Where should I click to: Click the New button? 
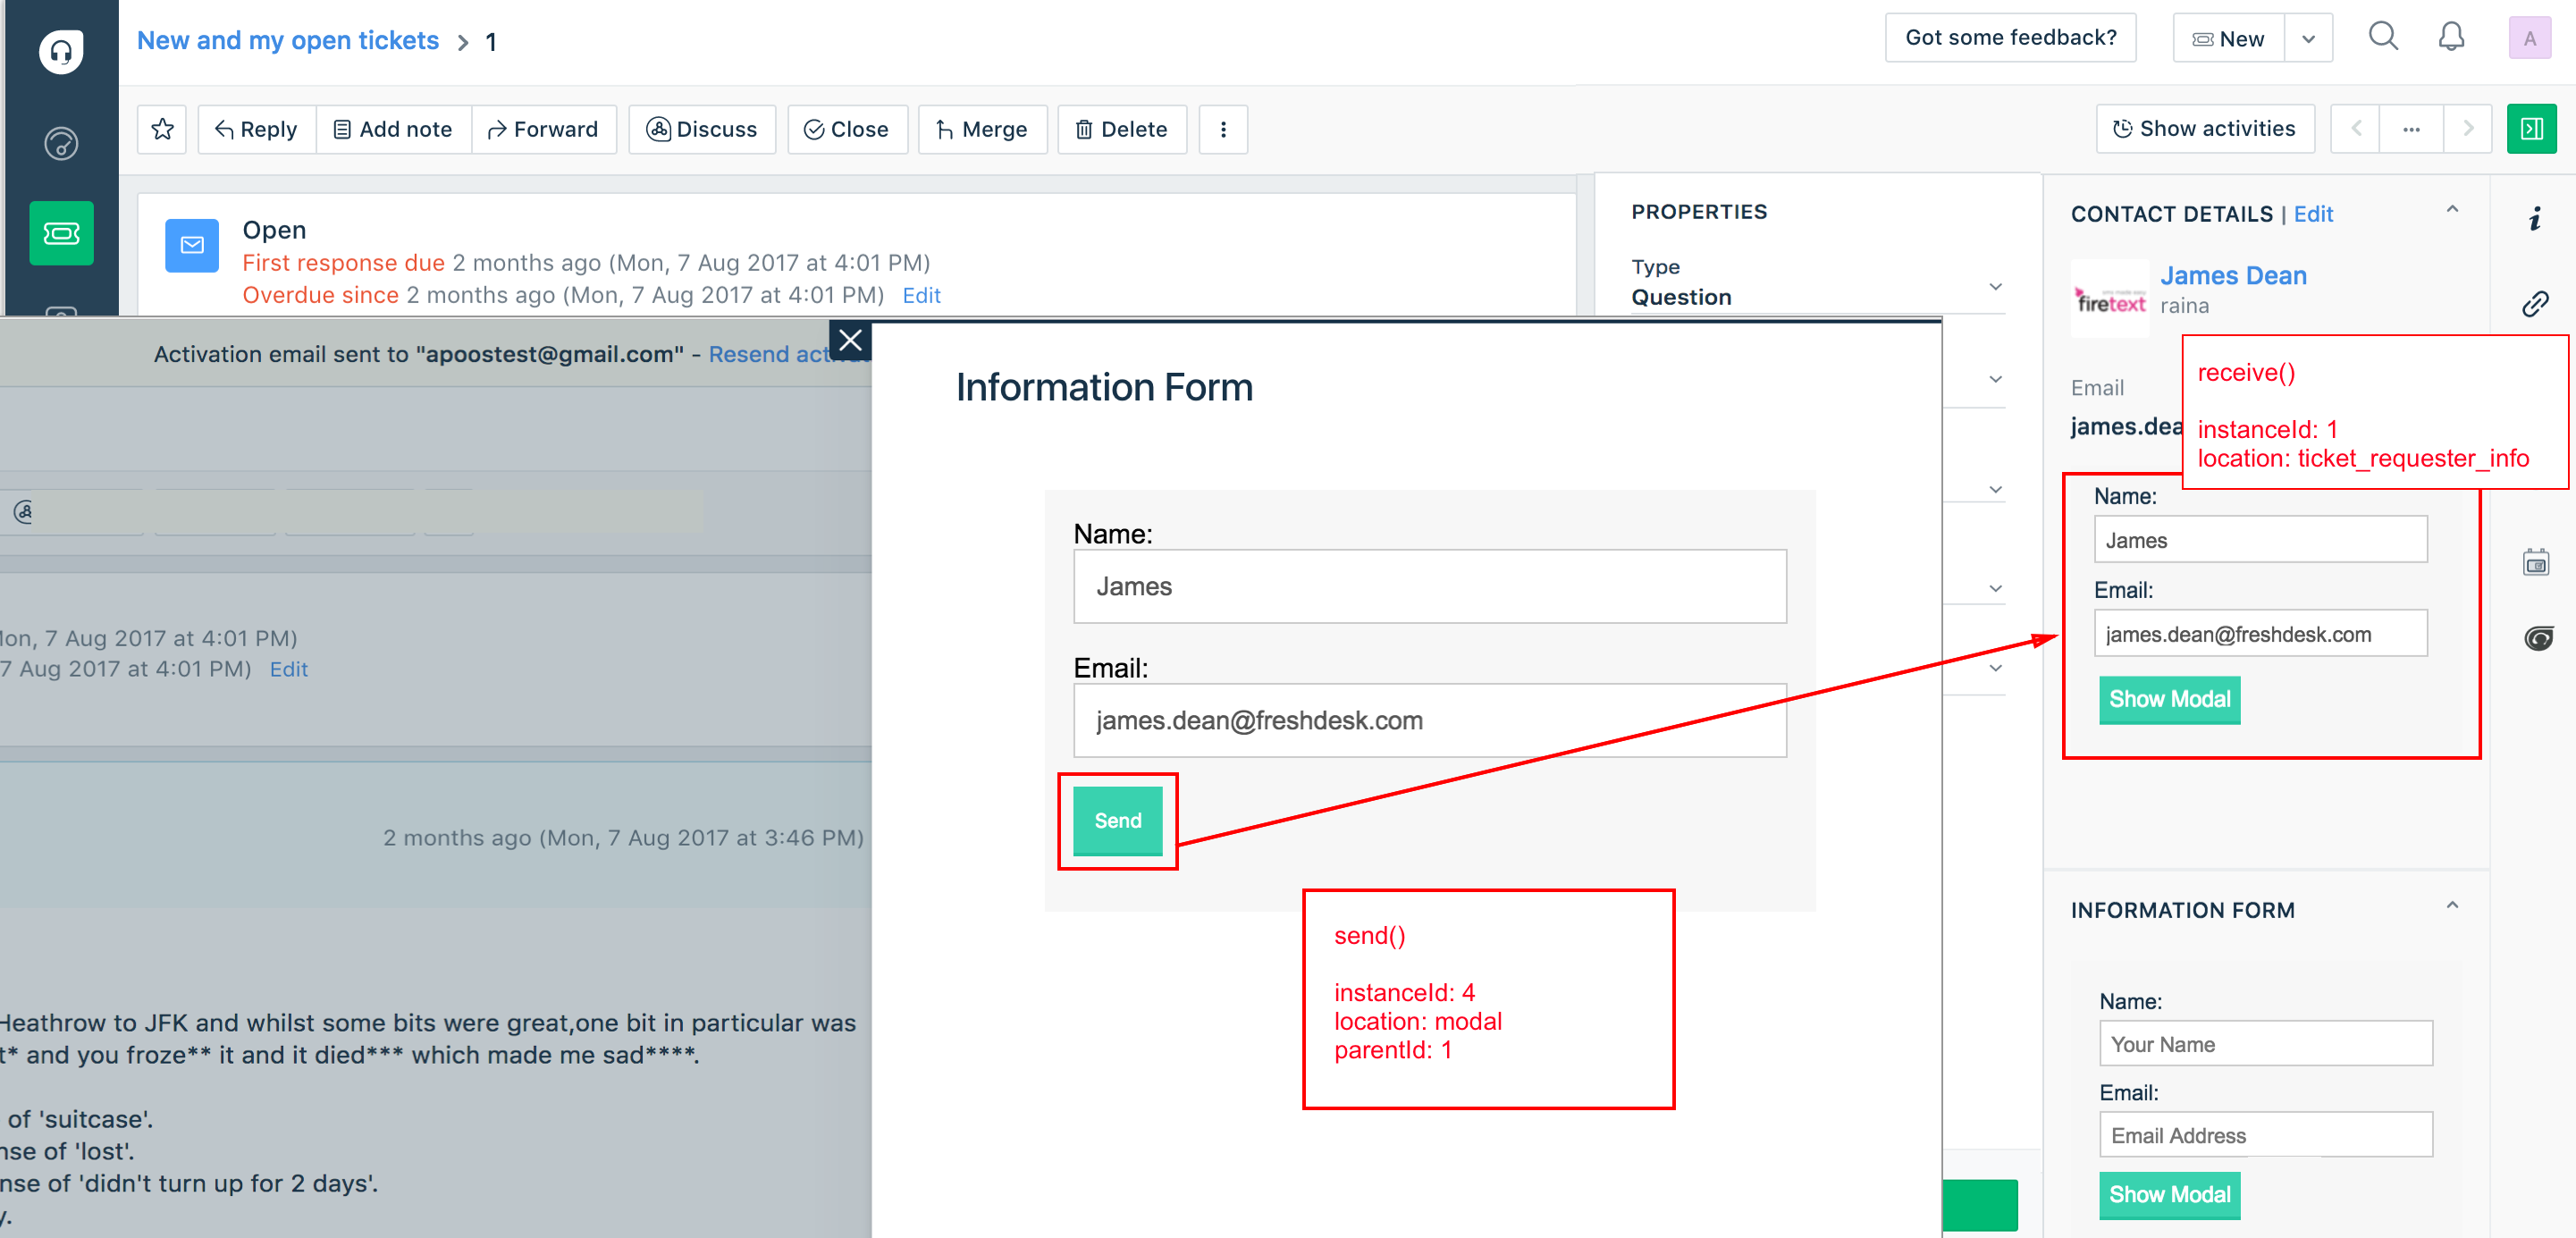coord(2228,39)
